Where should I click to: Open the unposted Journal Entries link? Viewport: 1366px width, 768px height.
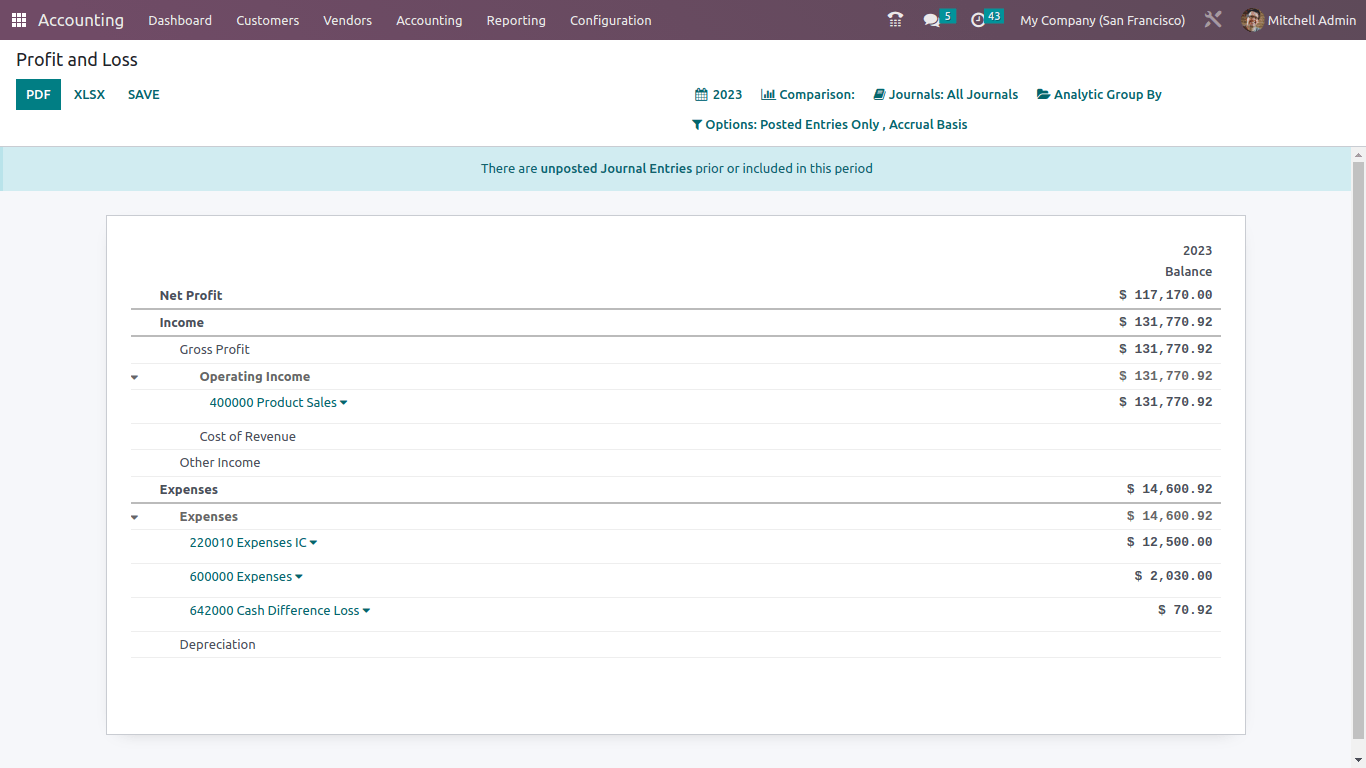[616, 169]
